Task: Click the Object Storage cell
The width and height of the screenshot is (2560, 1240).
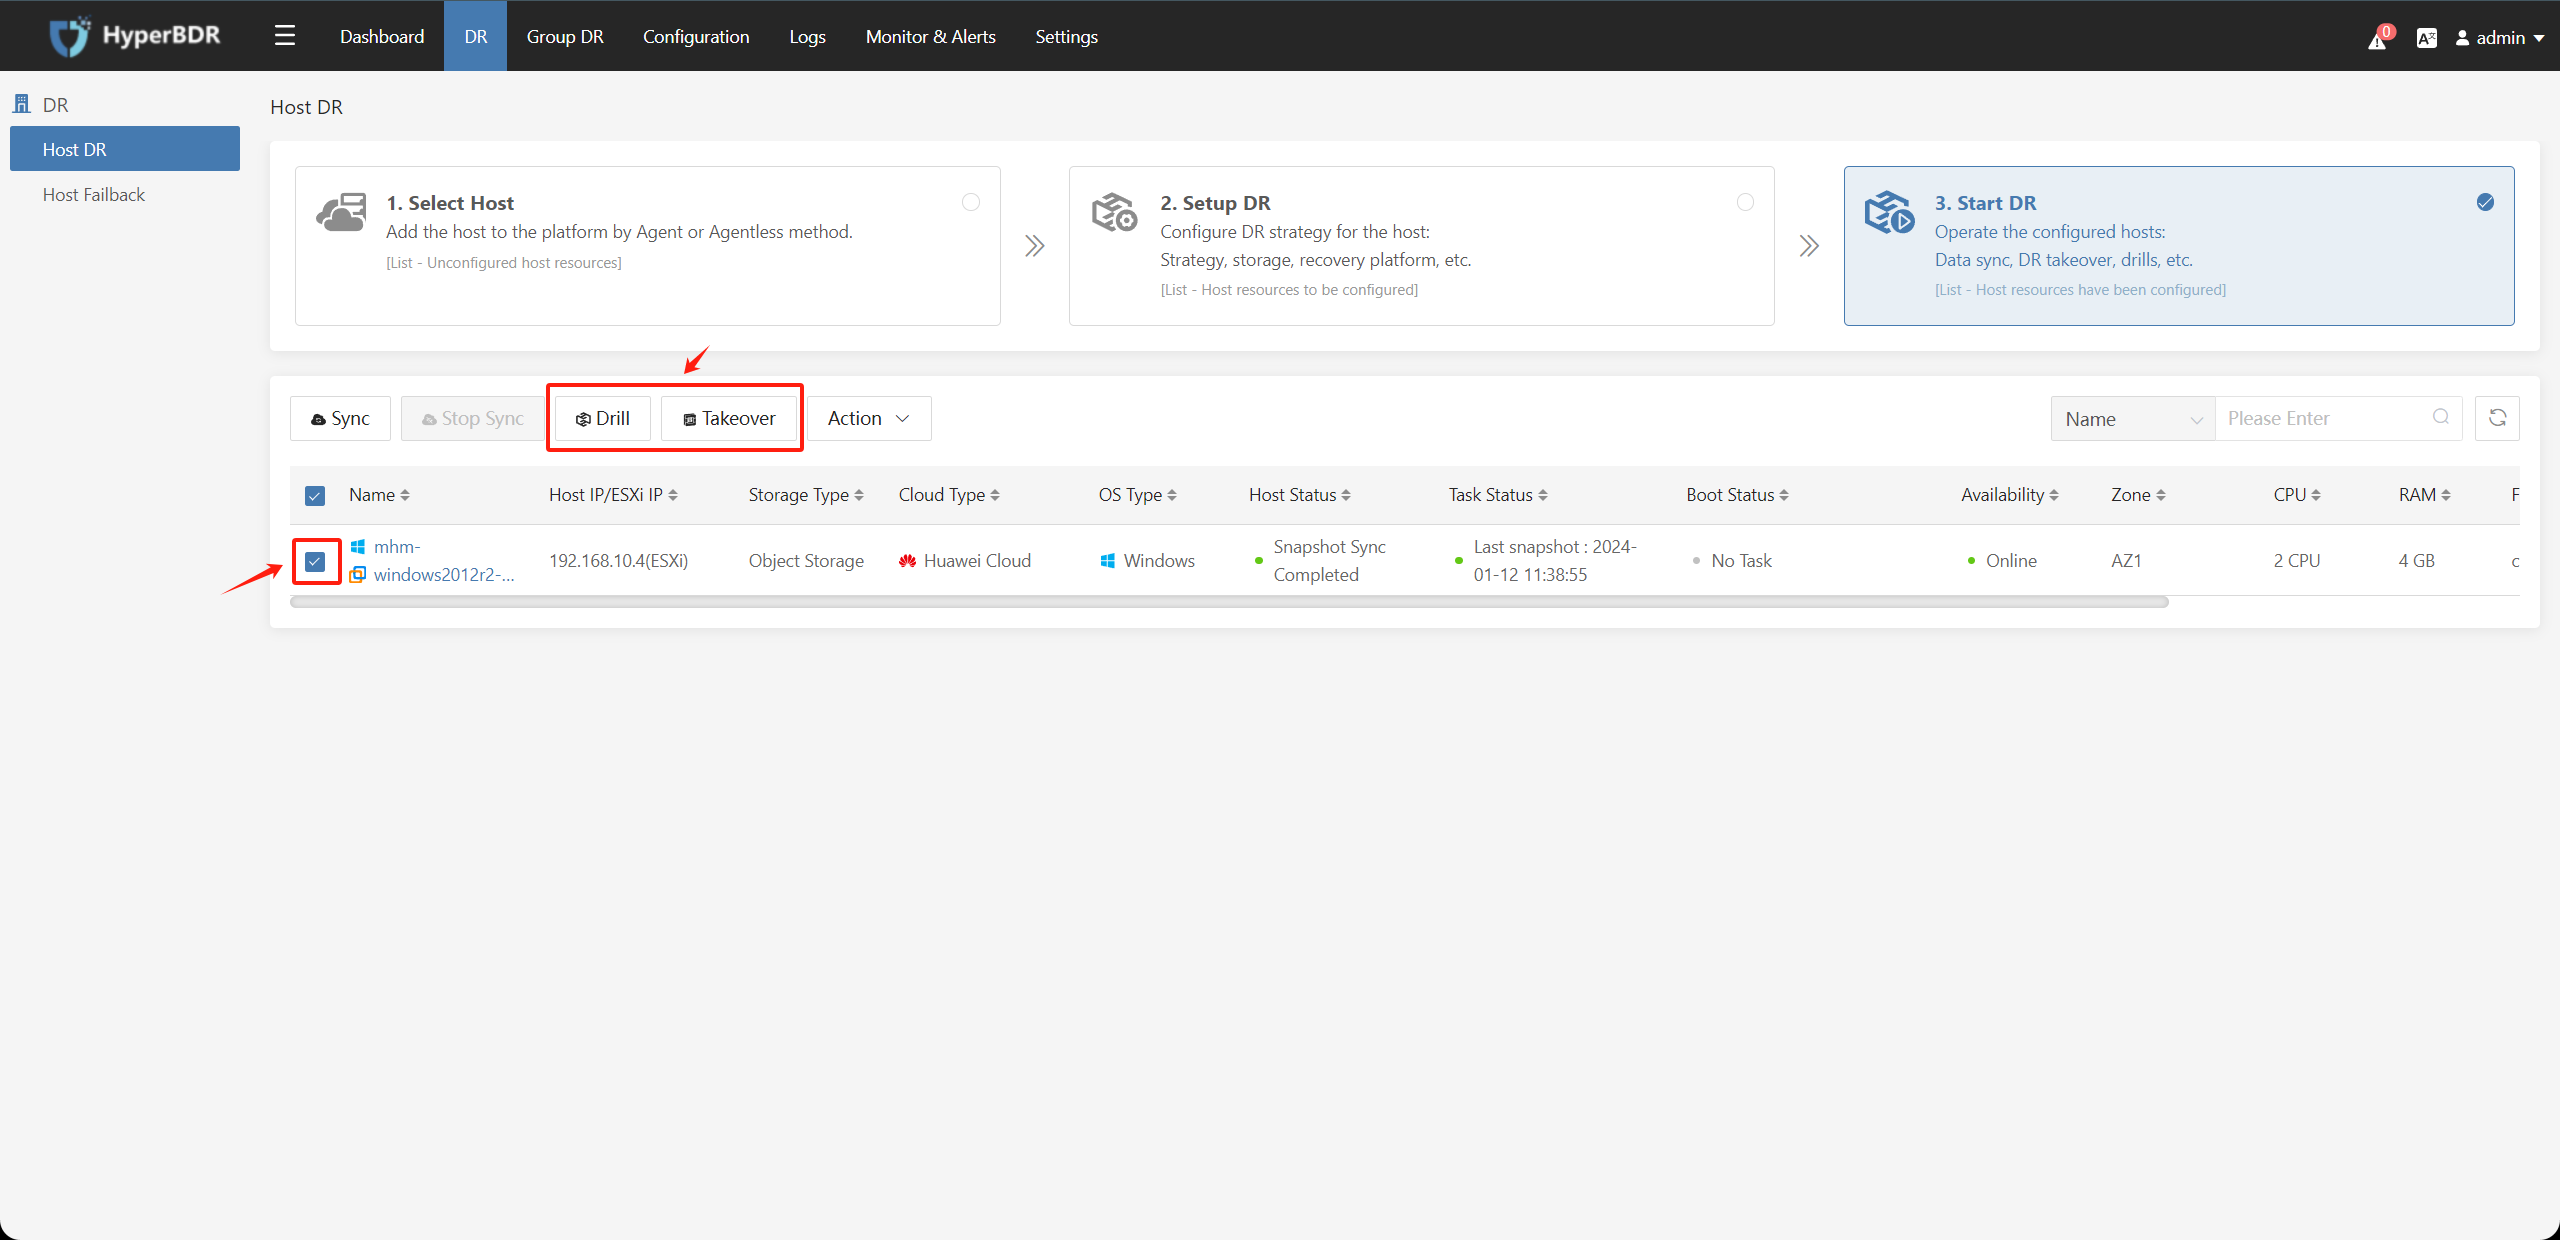Action: [x=806, y=561]
